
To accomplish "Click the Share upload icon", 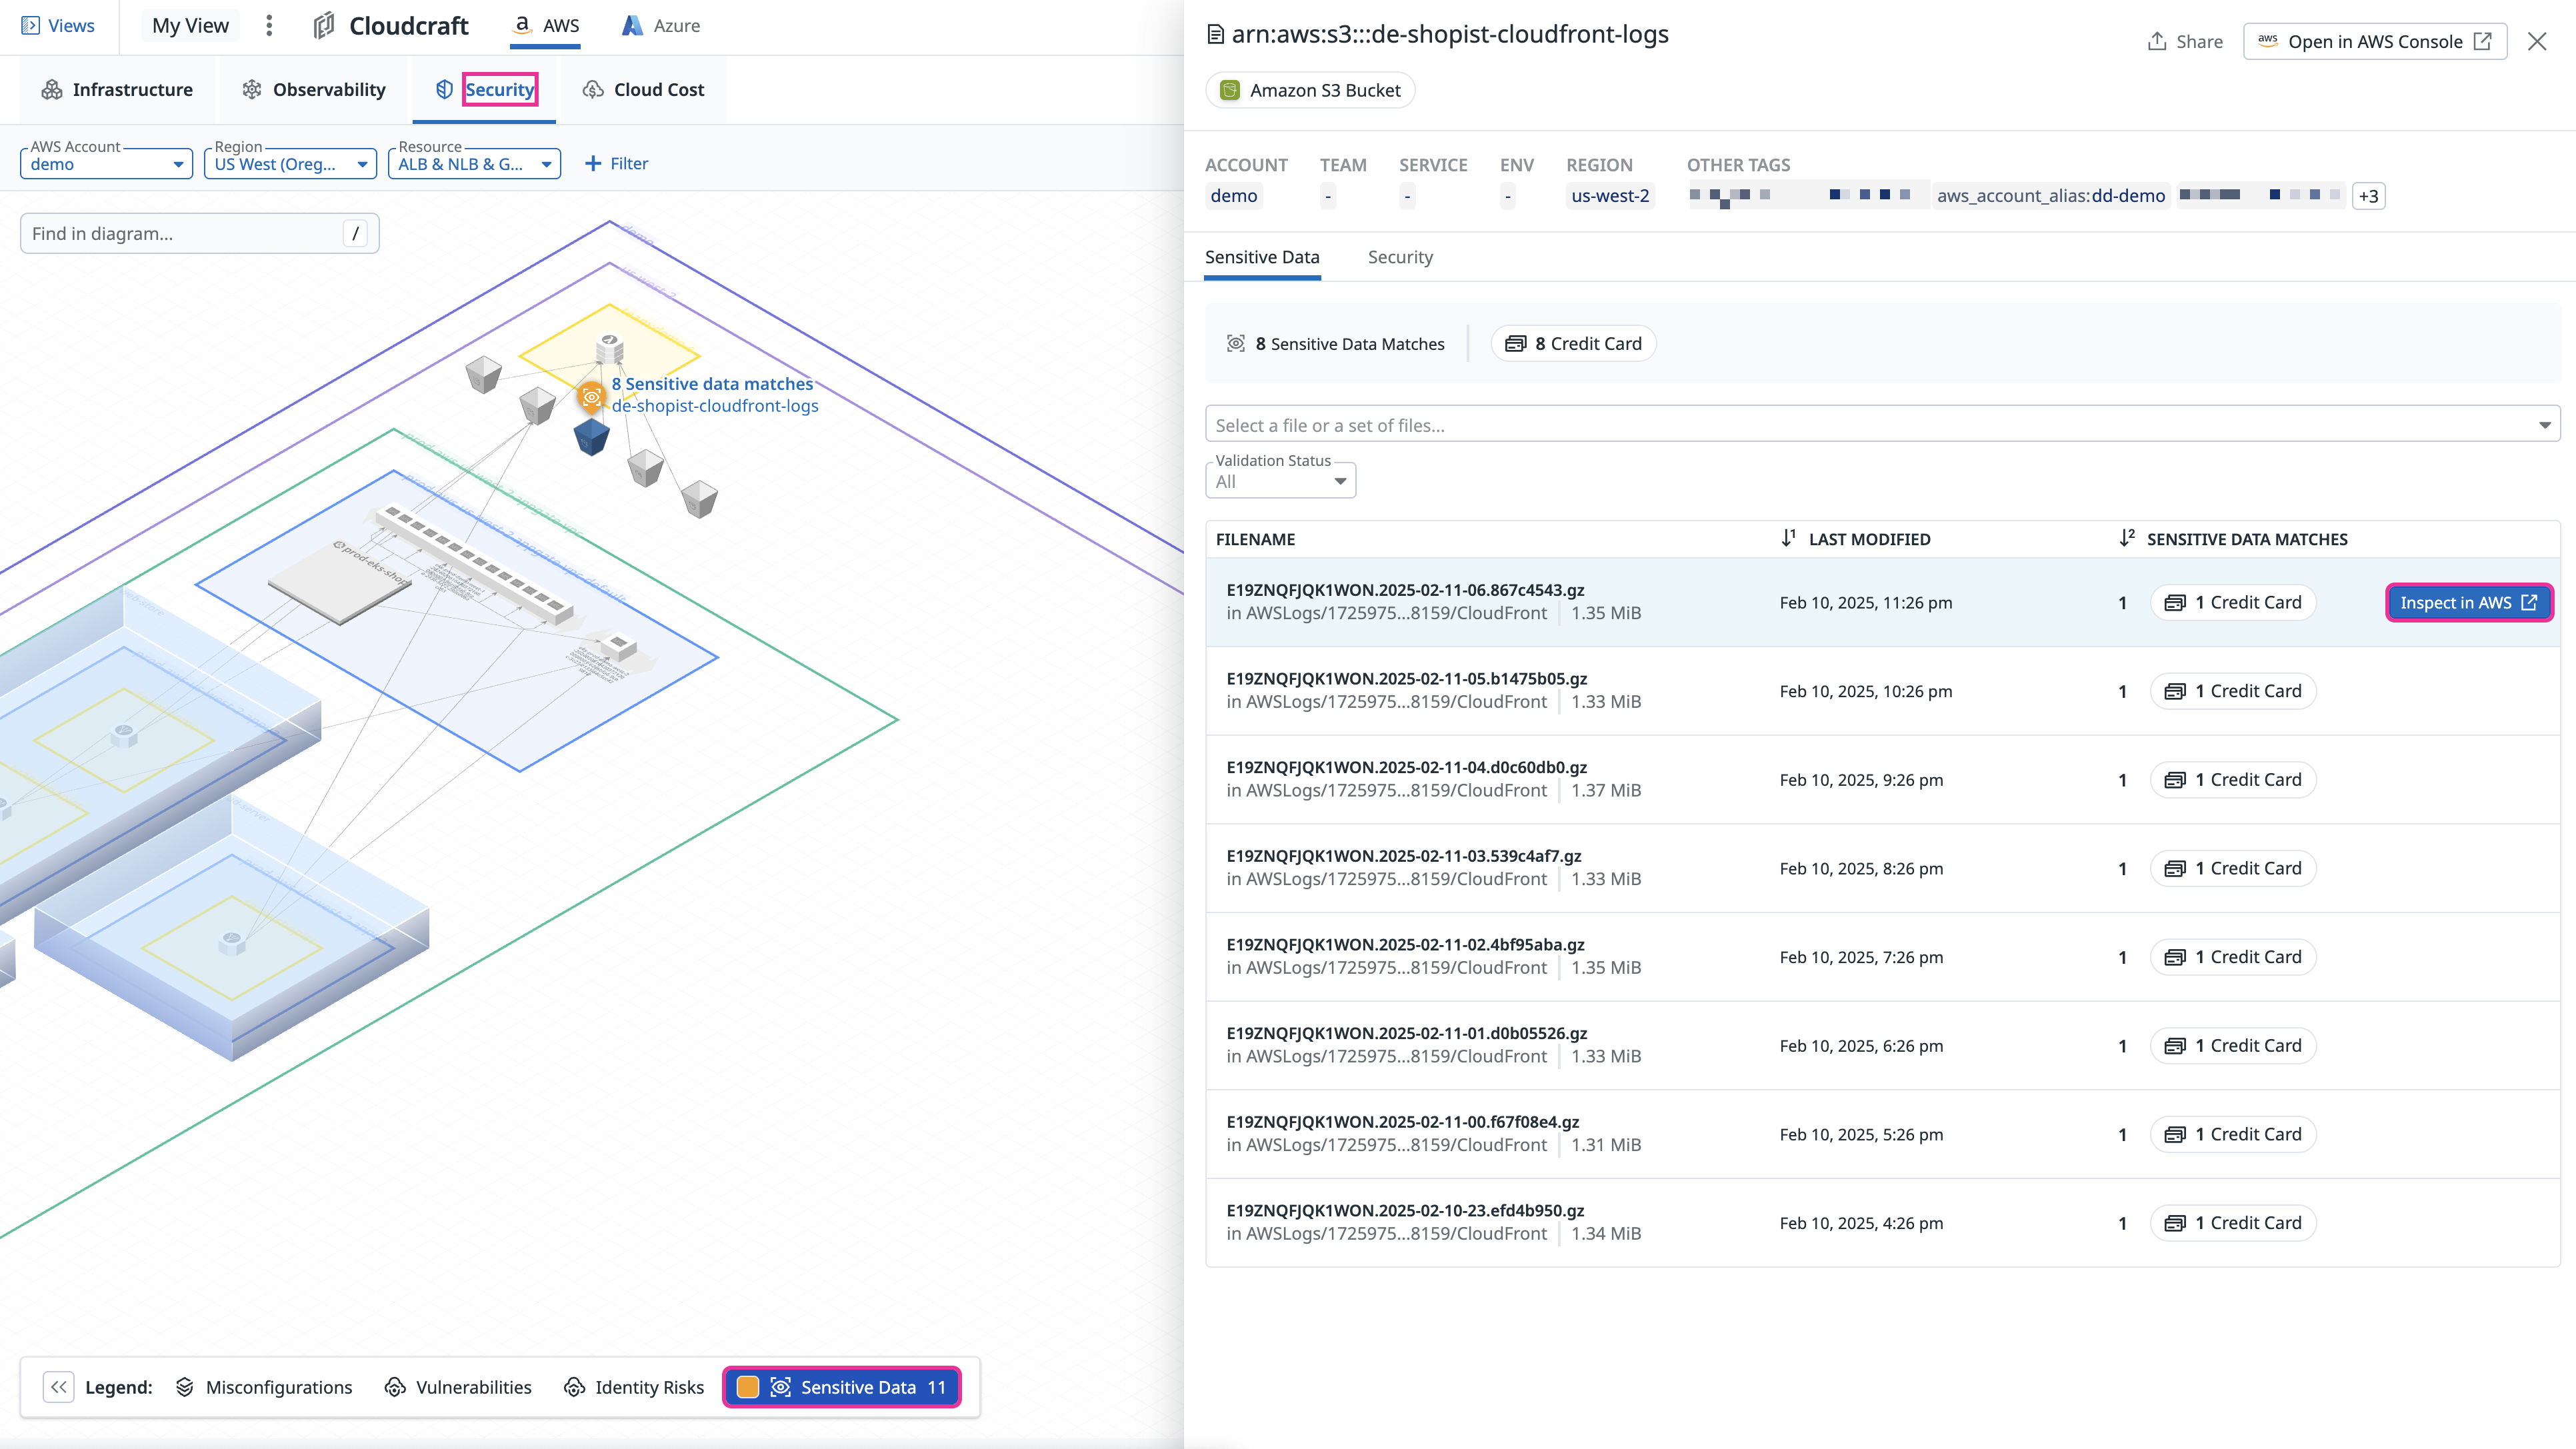I will pyautogui.click(x=2157, y=42).
